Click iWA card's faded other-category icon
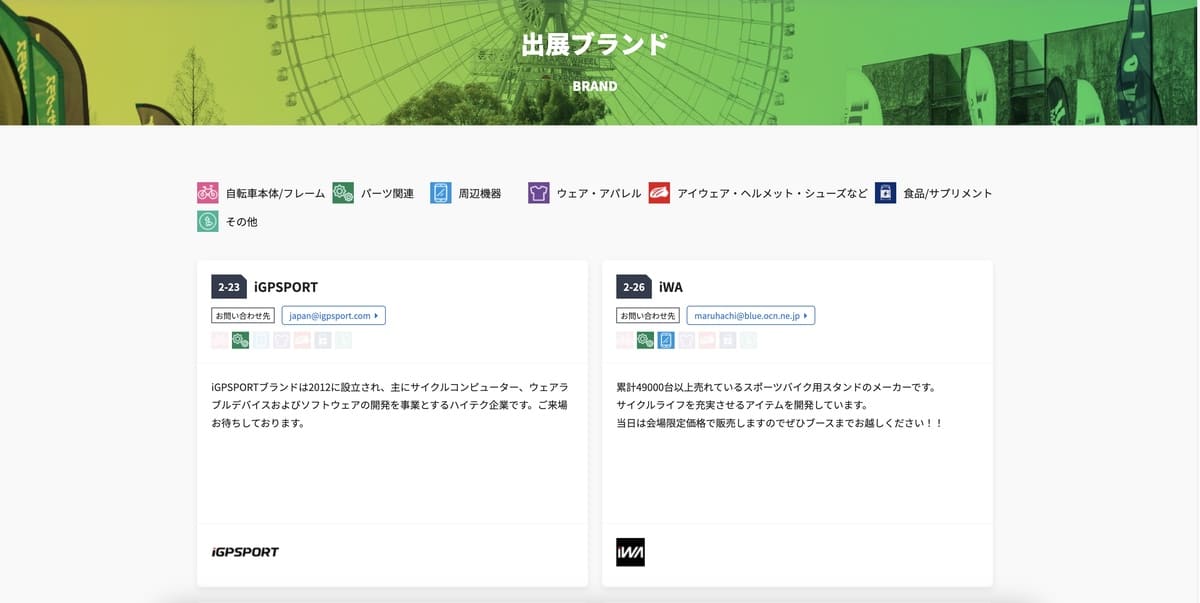 (748, 340)
